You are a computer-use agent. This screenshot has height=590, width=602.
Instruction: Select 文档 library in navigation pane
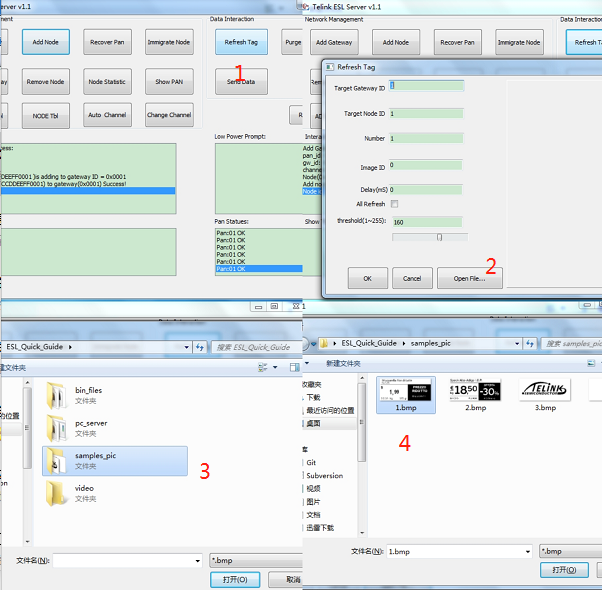(x=313, y=515)
